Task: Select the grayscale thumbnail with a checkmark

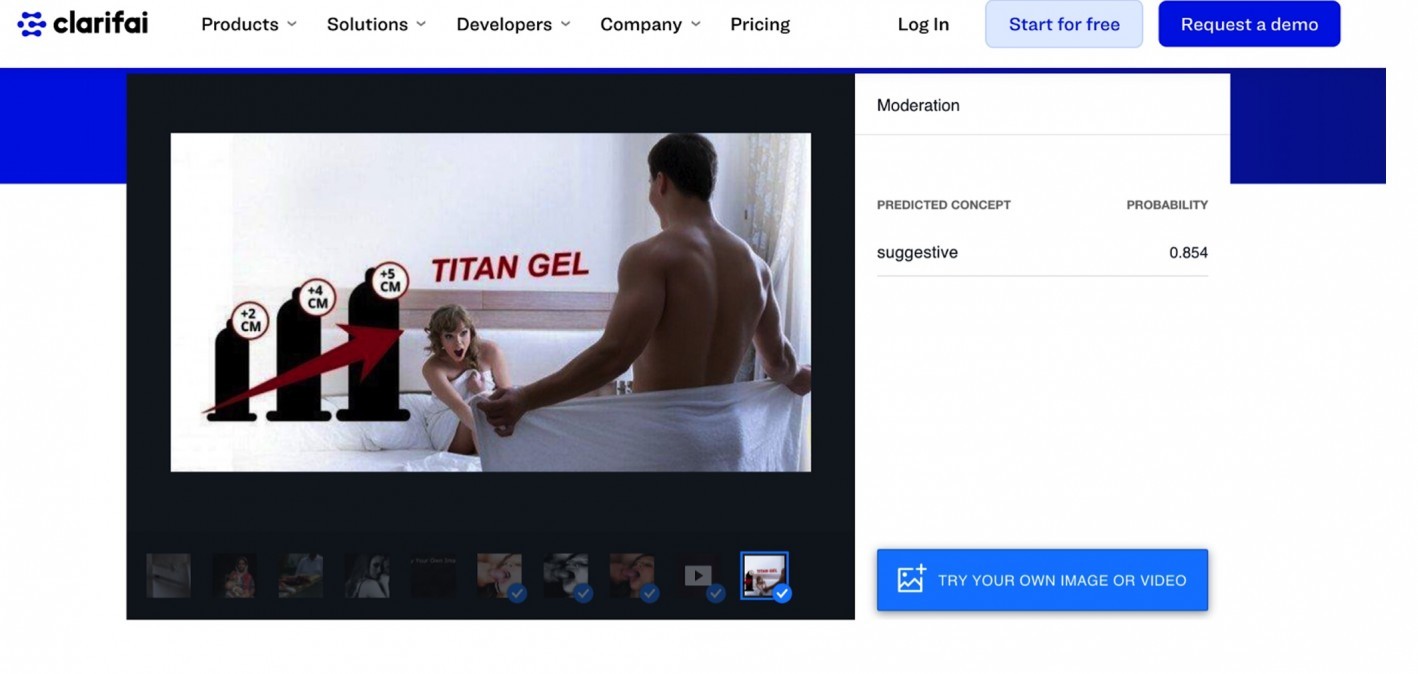Action: [x=565, y=575]
